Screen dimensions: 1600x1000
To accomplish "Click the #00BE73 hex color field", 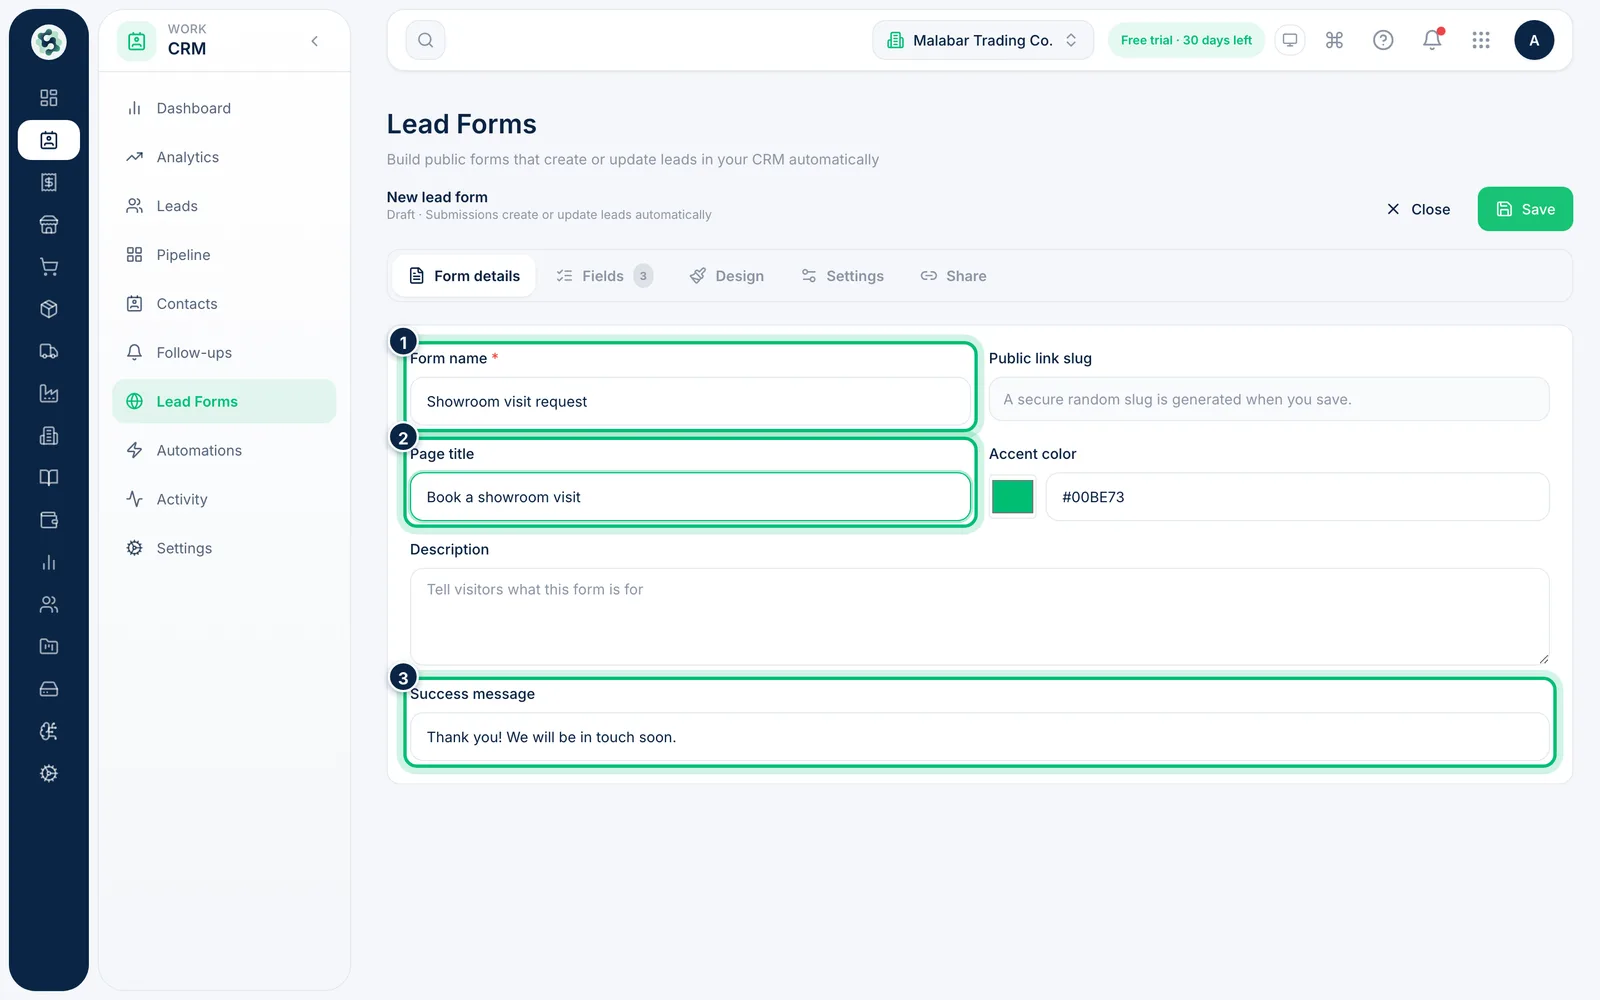I will [x=1297, y=497].
